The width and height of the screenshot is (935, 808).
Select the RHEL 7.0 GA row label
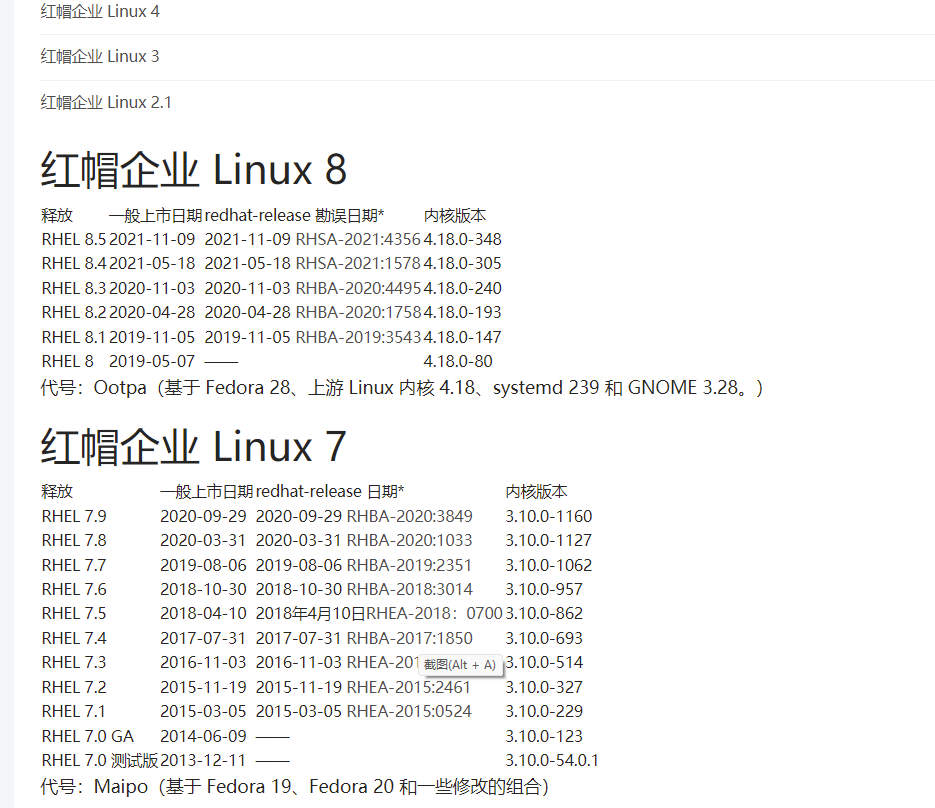[x=88, y=736]
